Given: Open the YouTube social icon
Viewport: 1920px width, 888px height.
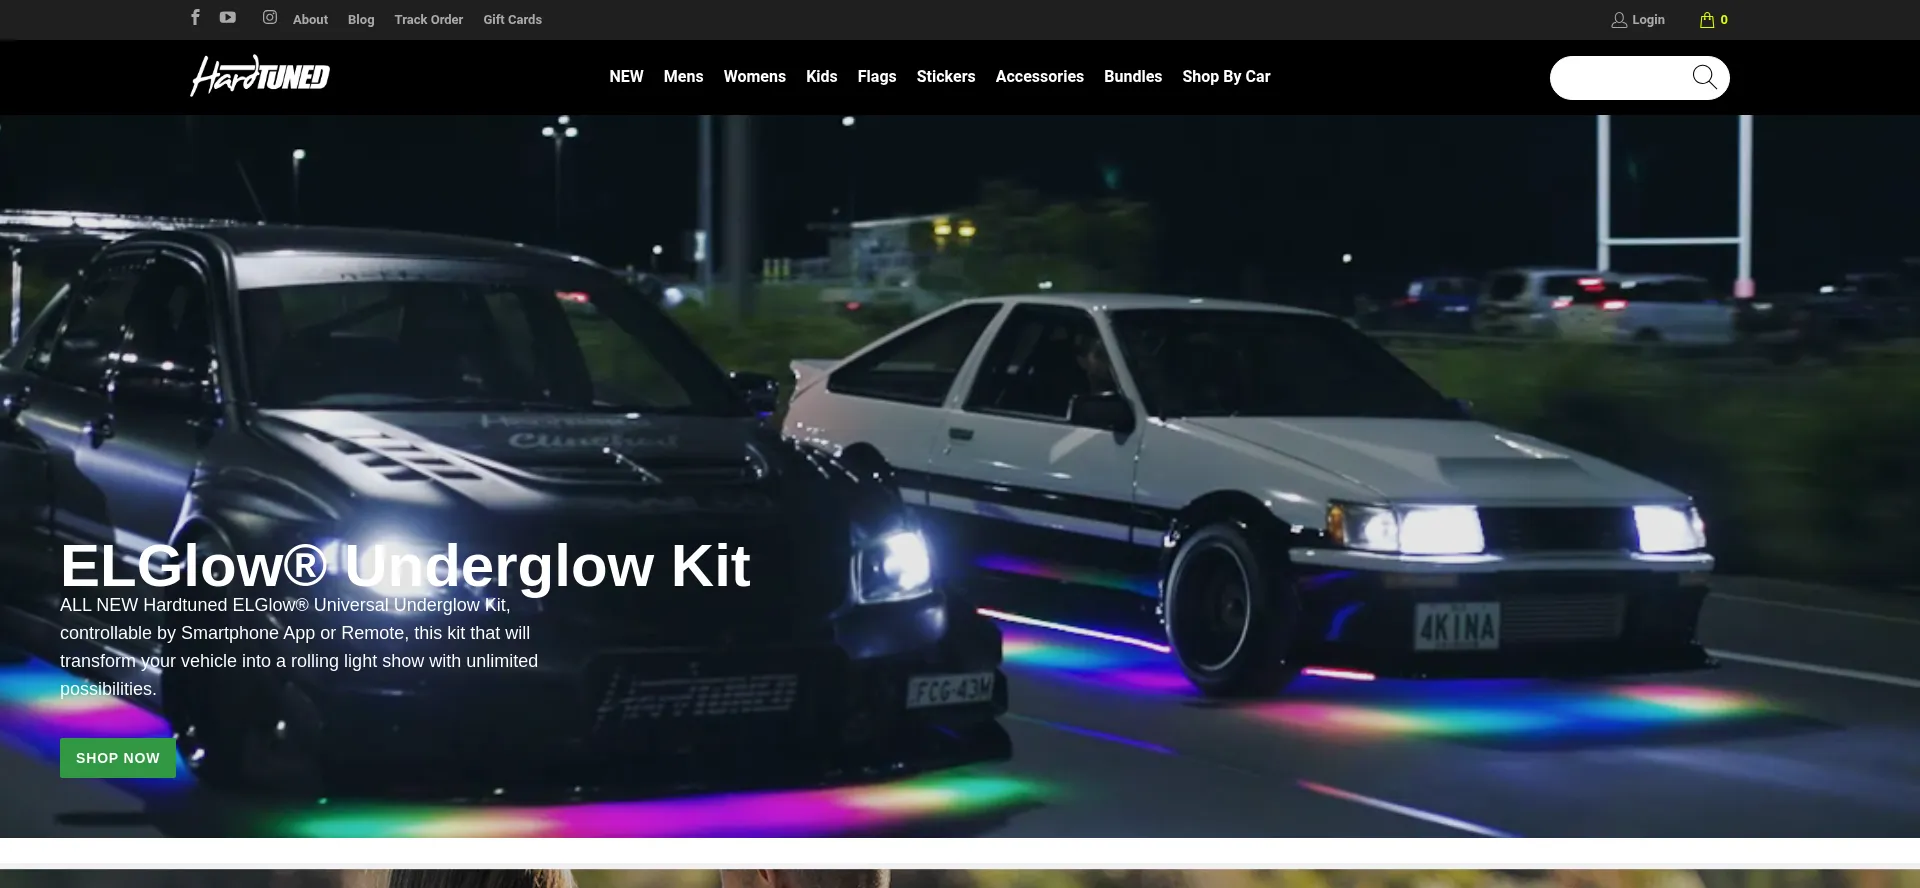Looking at the screenshot, I should coord(228,18).
